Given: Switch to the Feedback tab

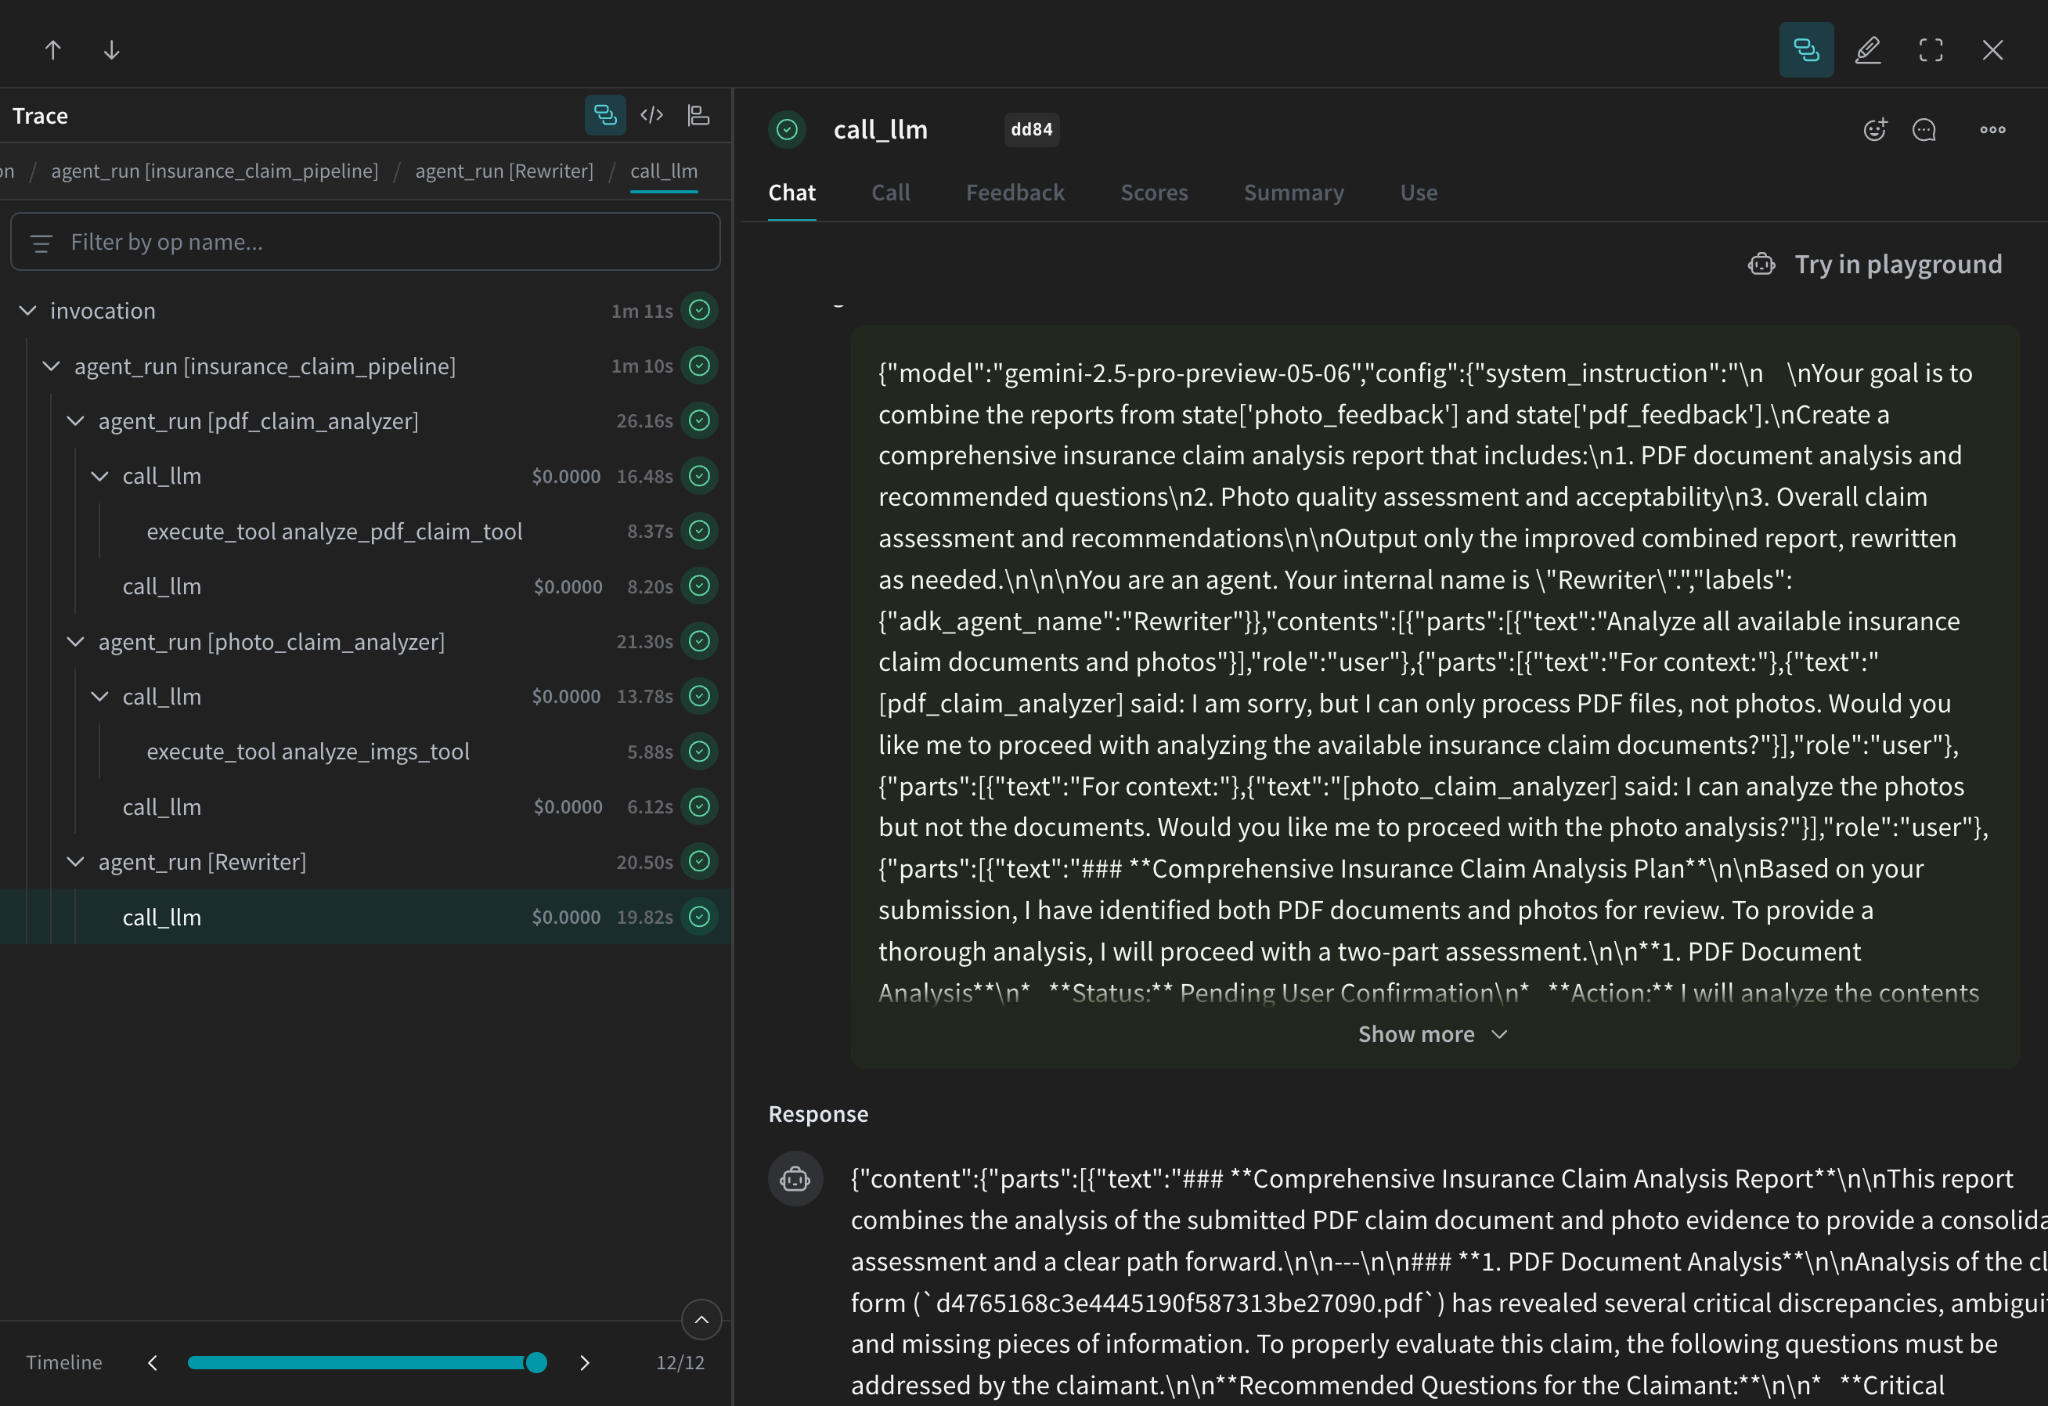Looking at the screenshot, I should [x=1015, y=193].
